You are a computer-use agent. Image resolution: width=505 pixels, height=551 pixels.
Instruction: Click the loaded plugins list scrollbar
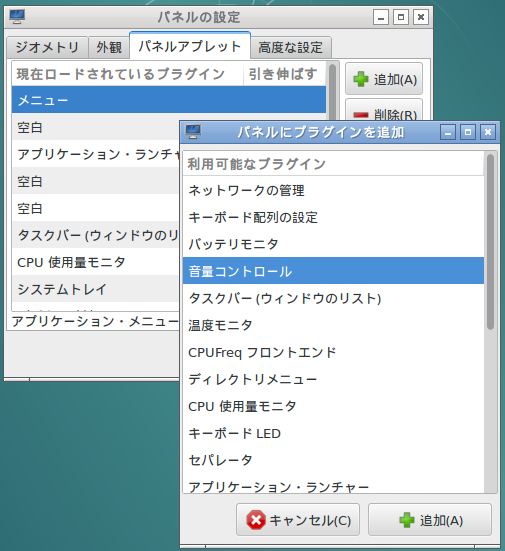(x=332, y=92)
